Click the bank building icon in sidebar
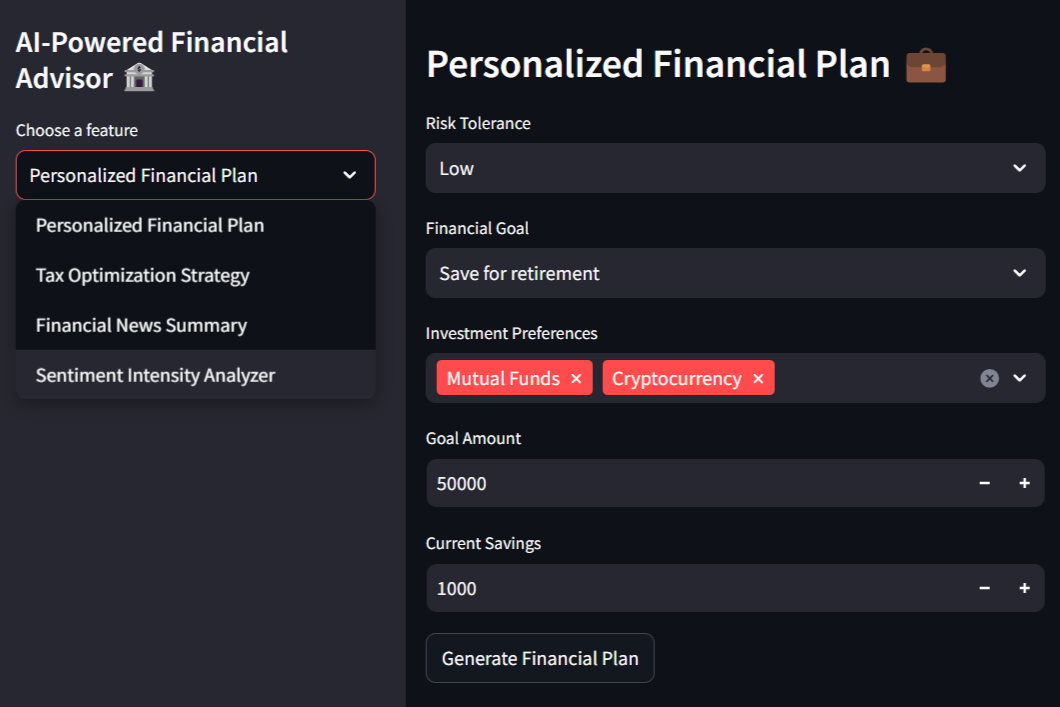 (x=139, y=79)
